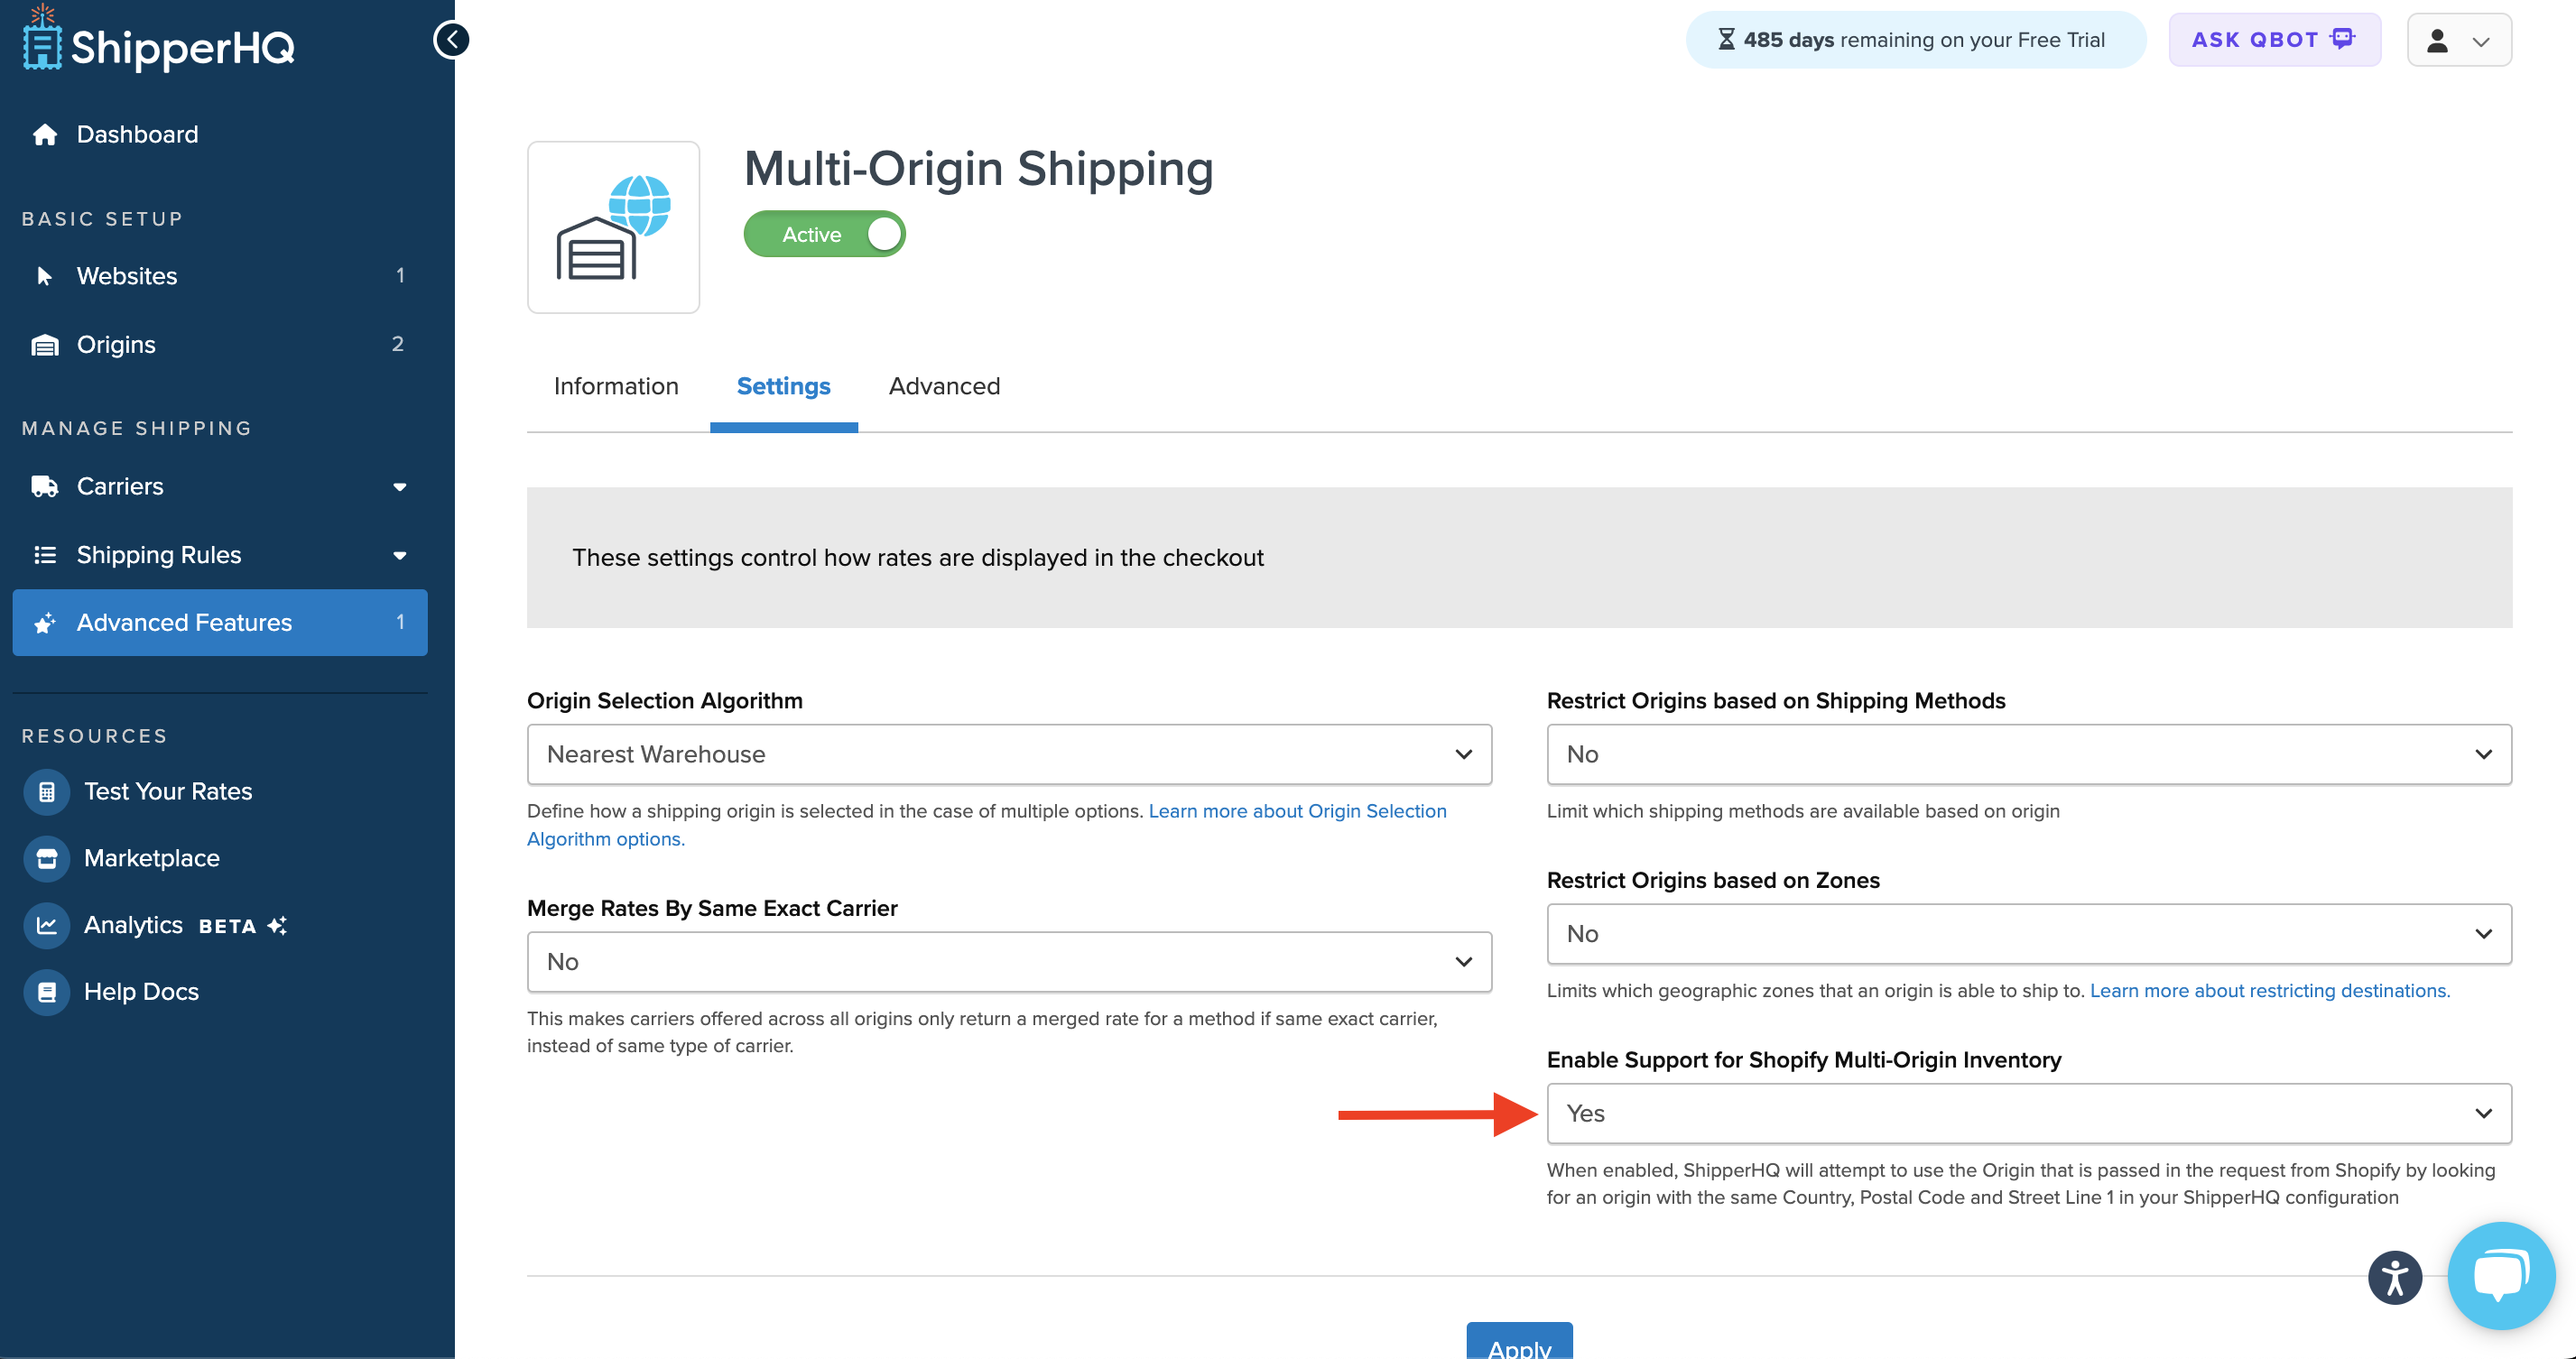The image size is (2576, 1359).
Task: Open the live chat bubble
Action: (2500, 1275)
